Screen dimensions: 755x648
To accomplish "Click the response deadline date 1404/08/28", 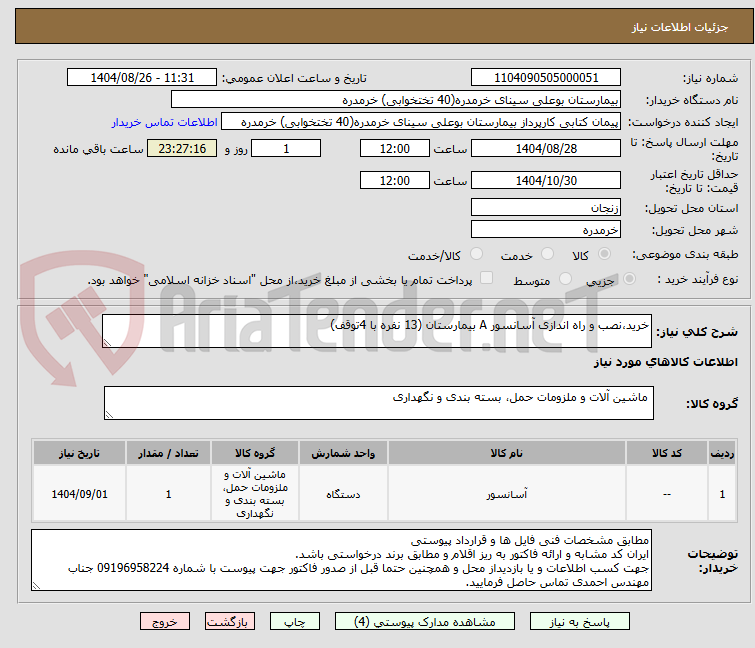I will click(546, 148).
